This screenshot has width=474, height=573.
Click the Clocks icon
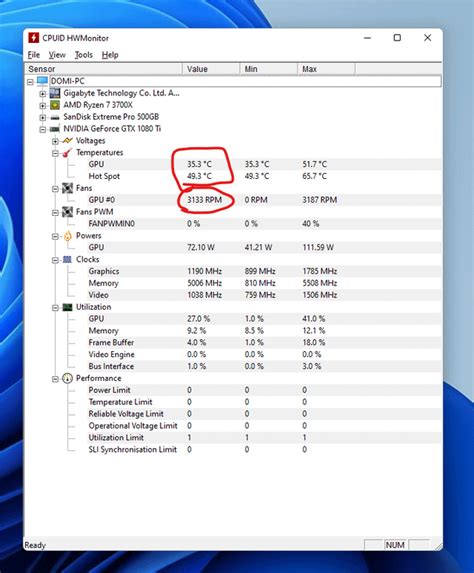click(x=68, y=259)
